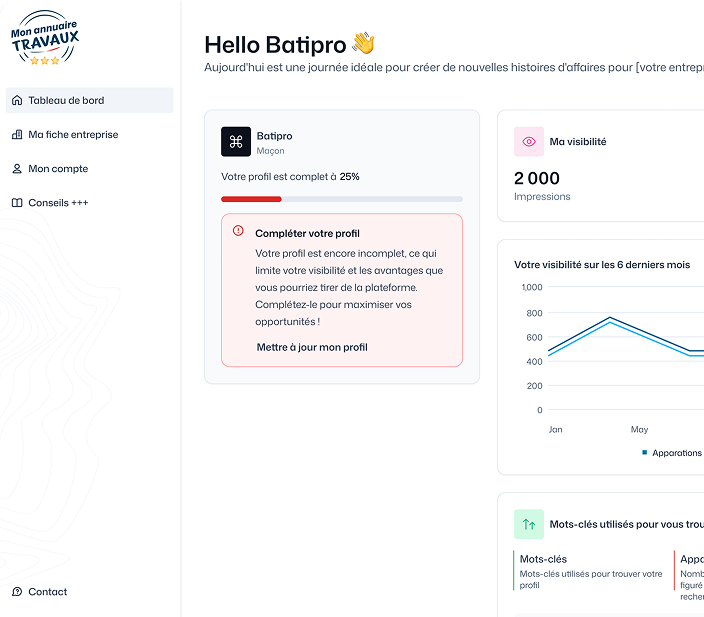This screenshot has height=617, width=704.
Task: Open Ma fiche entreprise in the sidebar
Action: coord(73,135)
